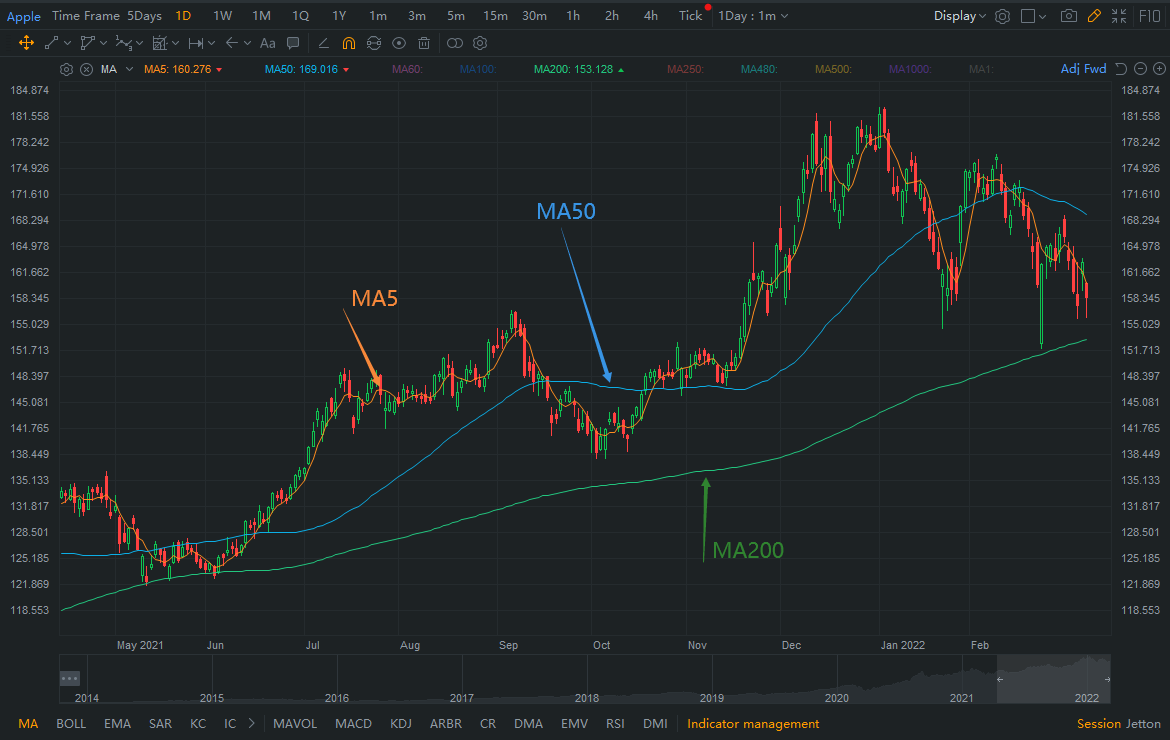Click the Adj Fwd price adjustment link

click(x=1083, y=69)
